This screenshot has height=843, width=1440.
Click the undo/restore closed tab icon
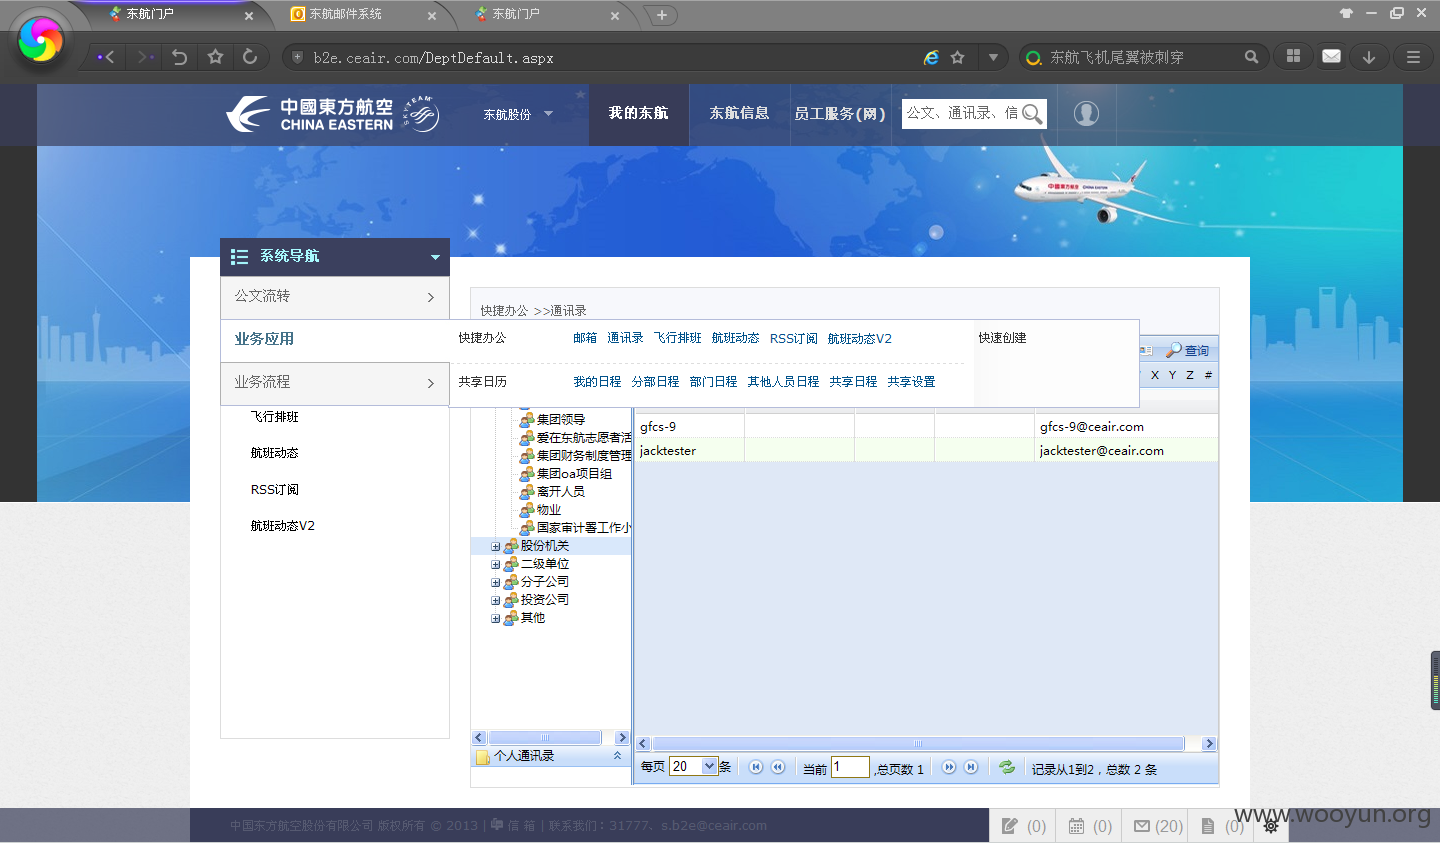tap(180, 57)
